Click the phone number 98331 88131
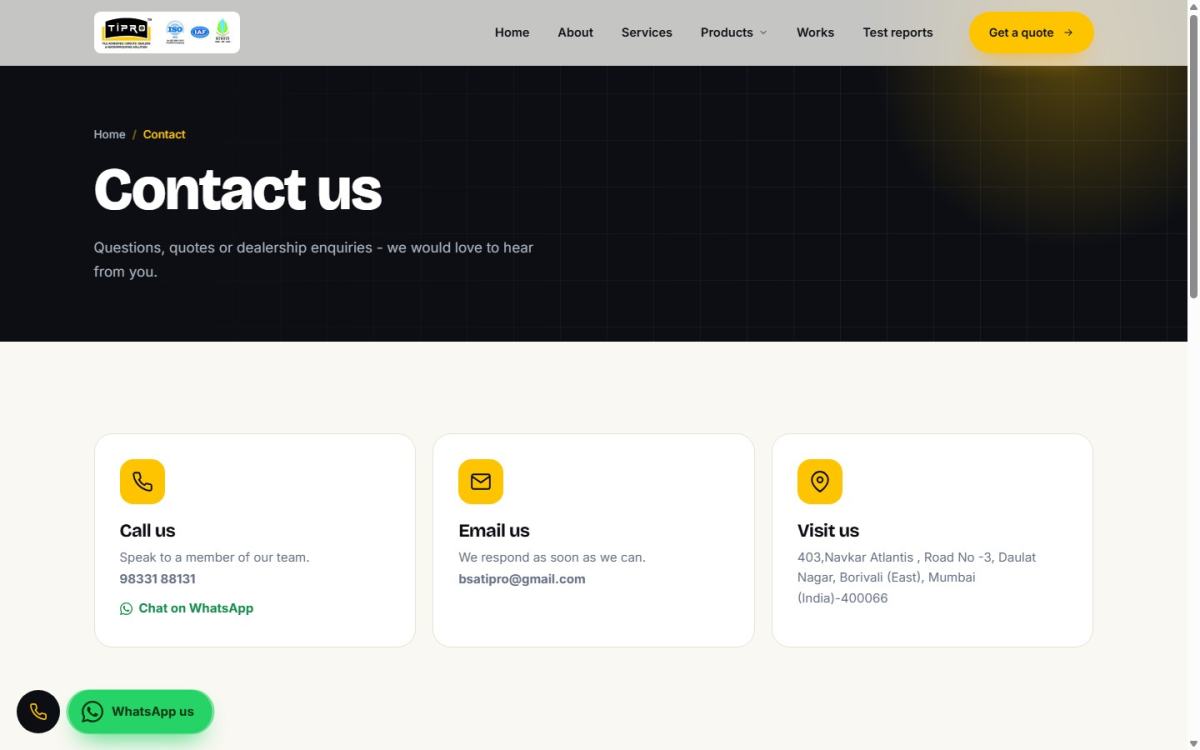This screenshot has height=750, width=1200. click(158, 579)
